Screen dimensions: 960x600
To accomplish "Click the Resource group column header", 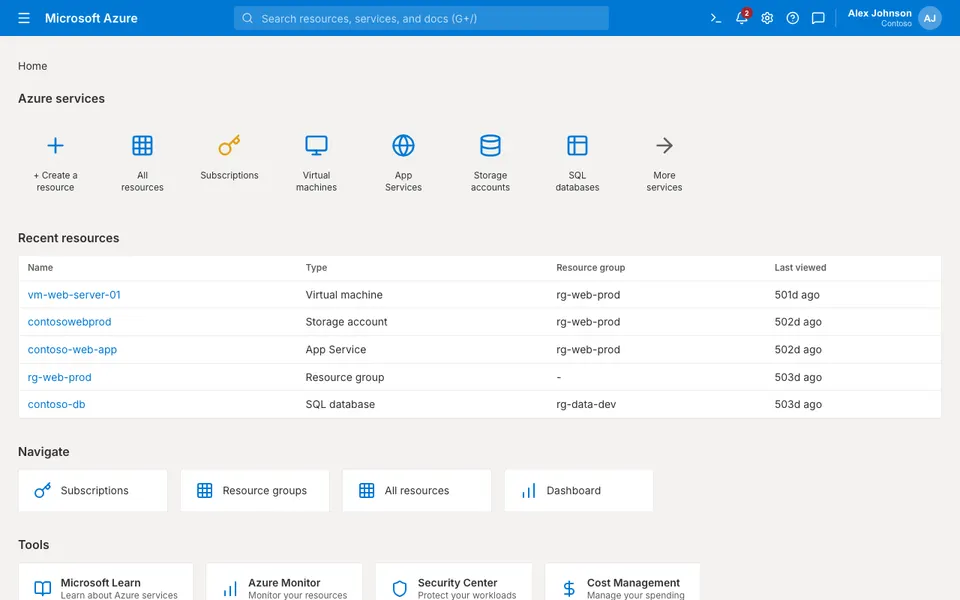I will click(590, 268).
